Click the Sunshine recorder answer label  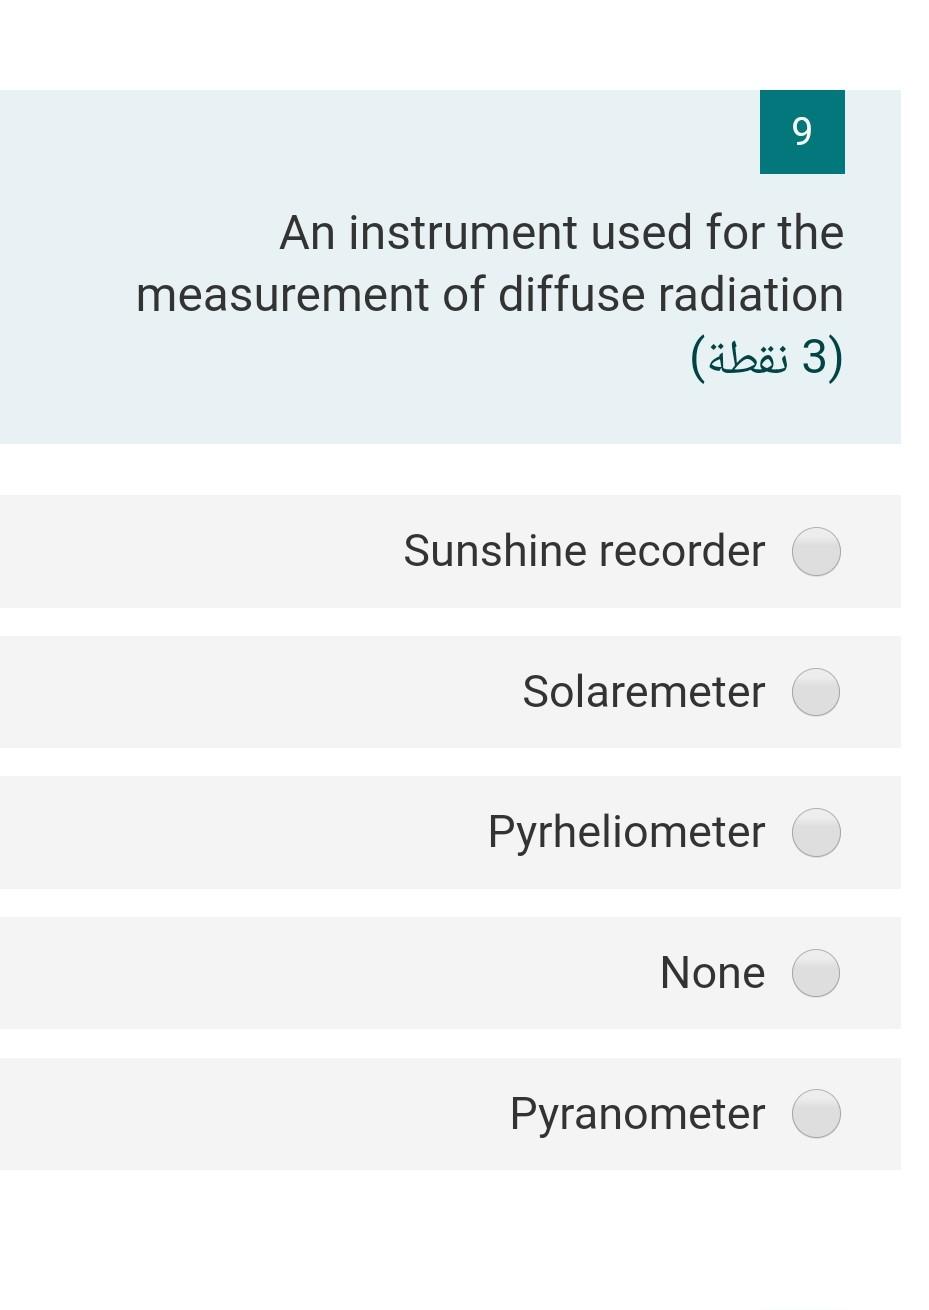pyautogui.click(x=584, y=551)
